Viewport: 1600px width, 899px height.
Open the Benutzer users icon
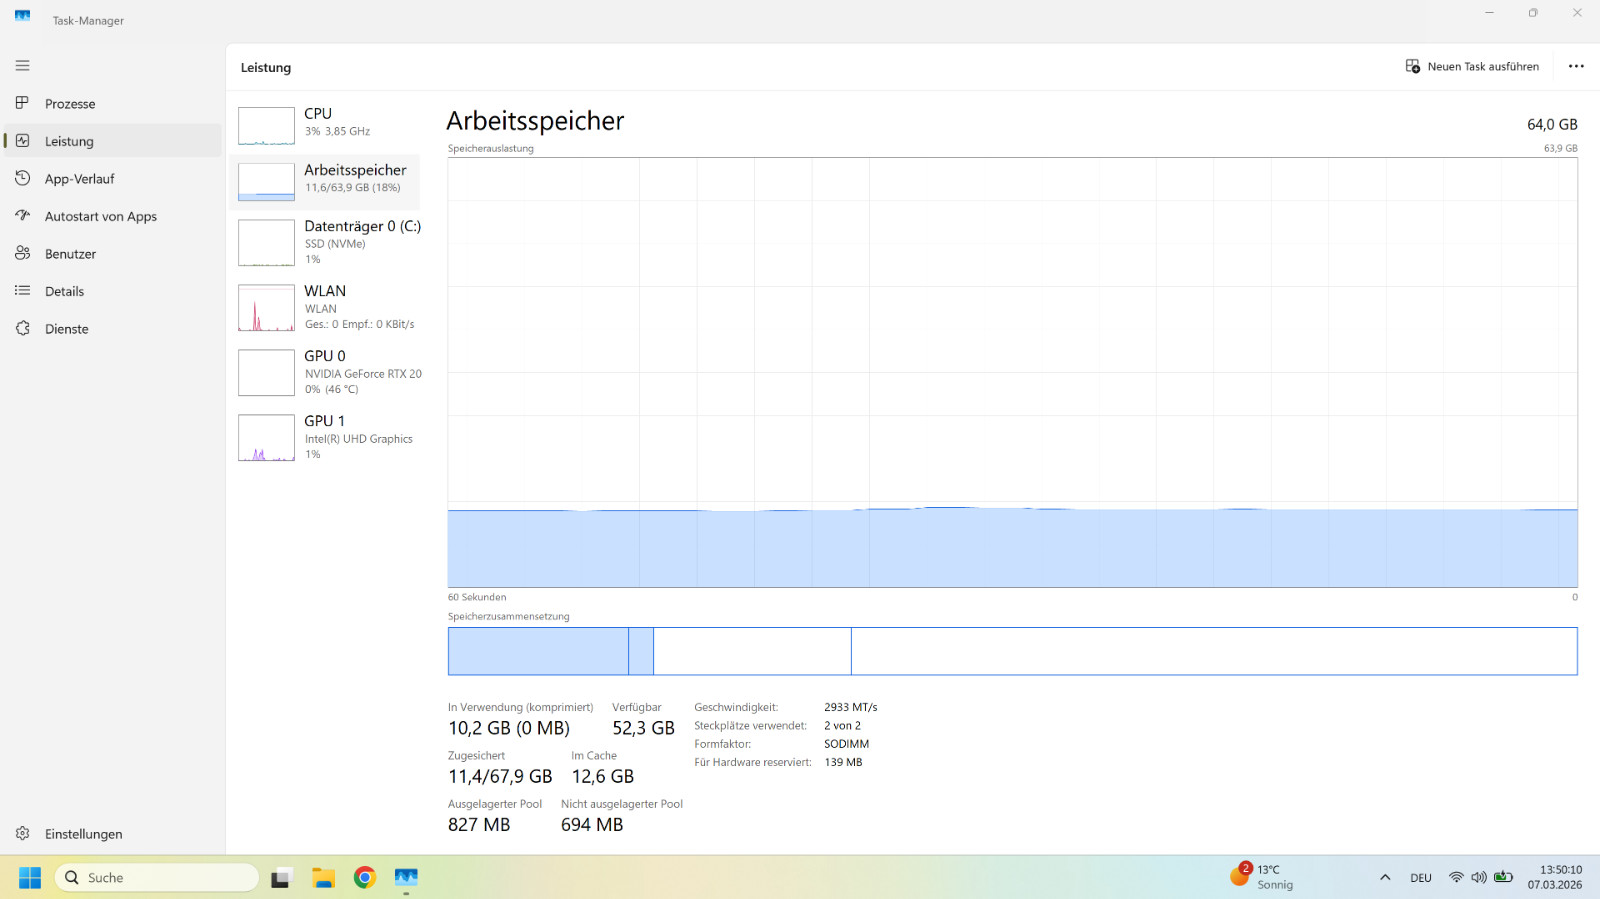[22, 253]
